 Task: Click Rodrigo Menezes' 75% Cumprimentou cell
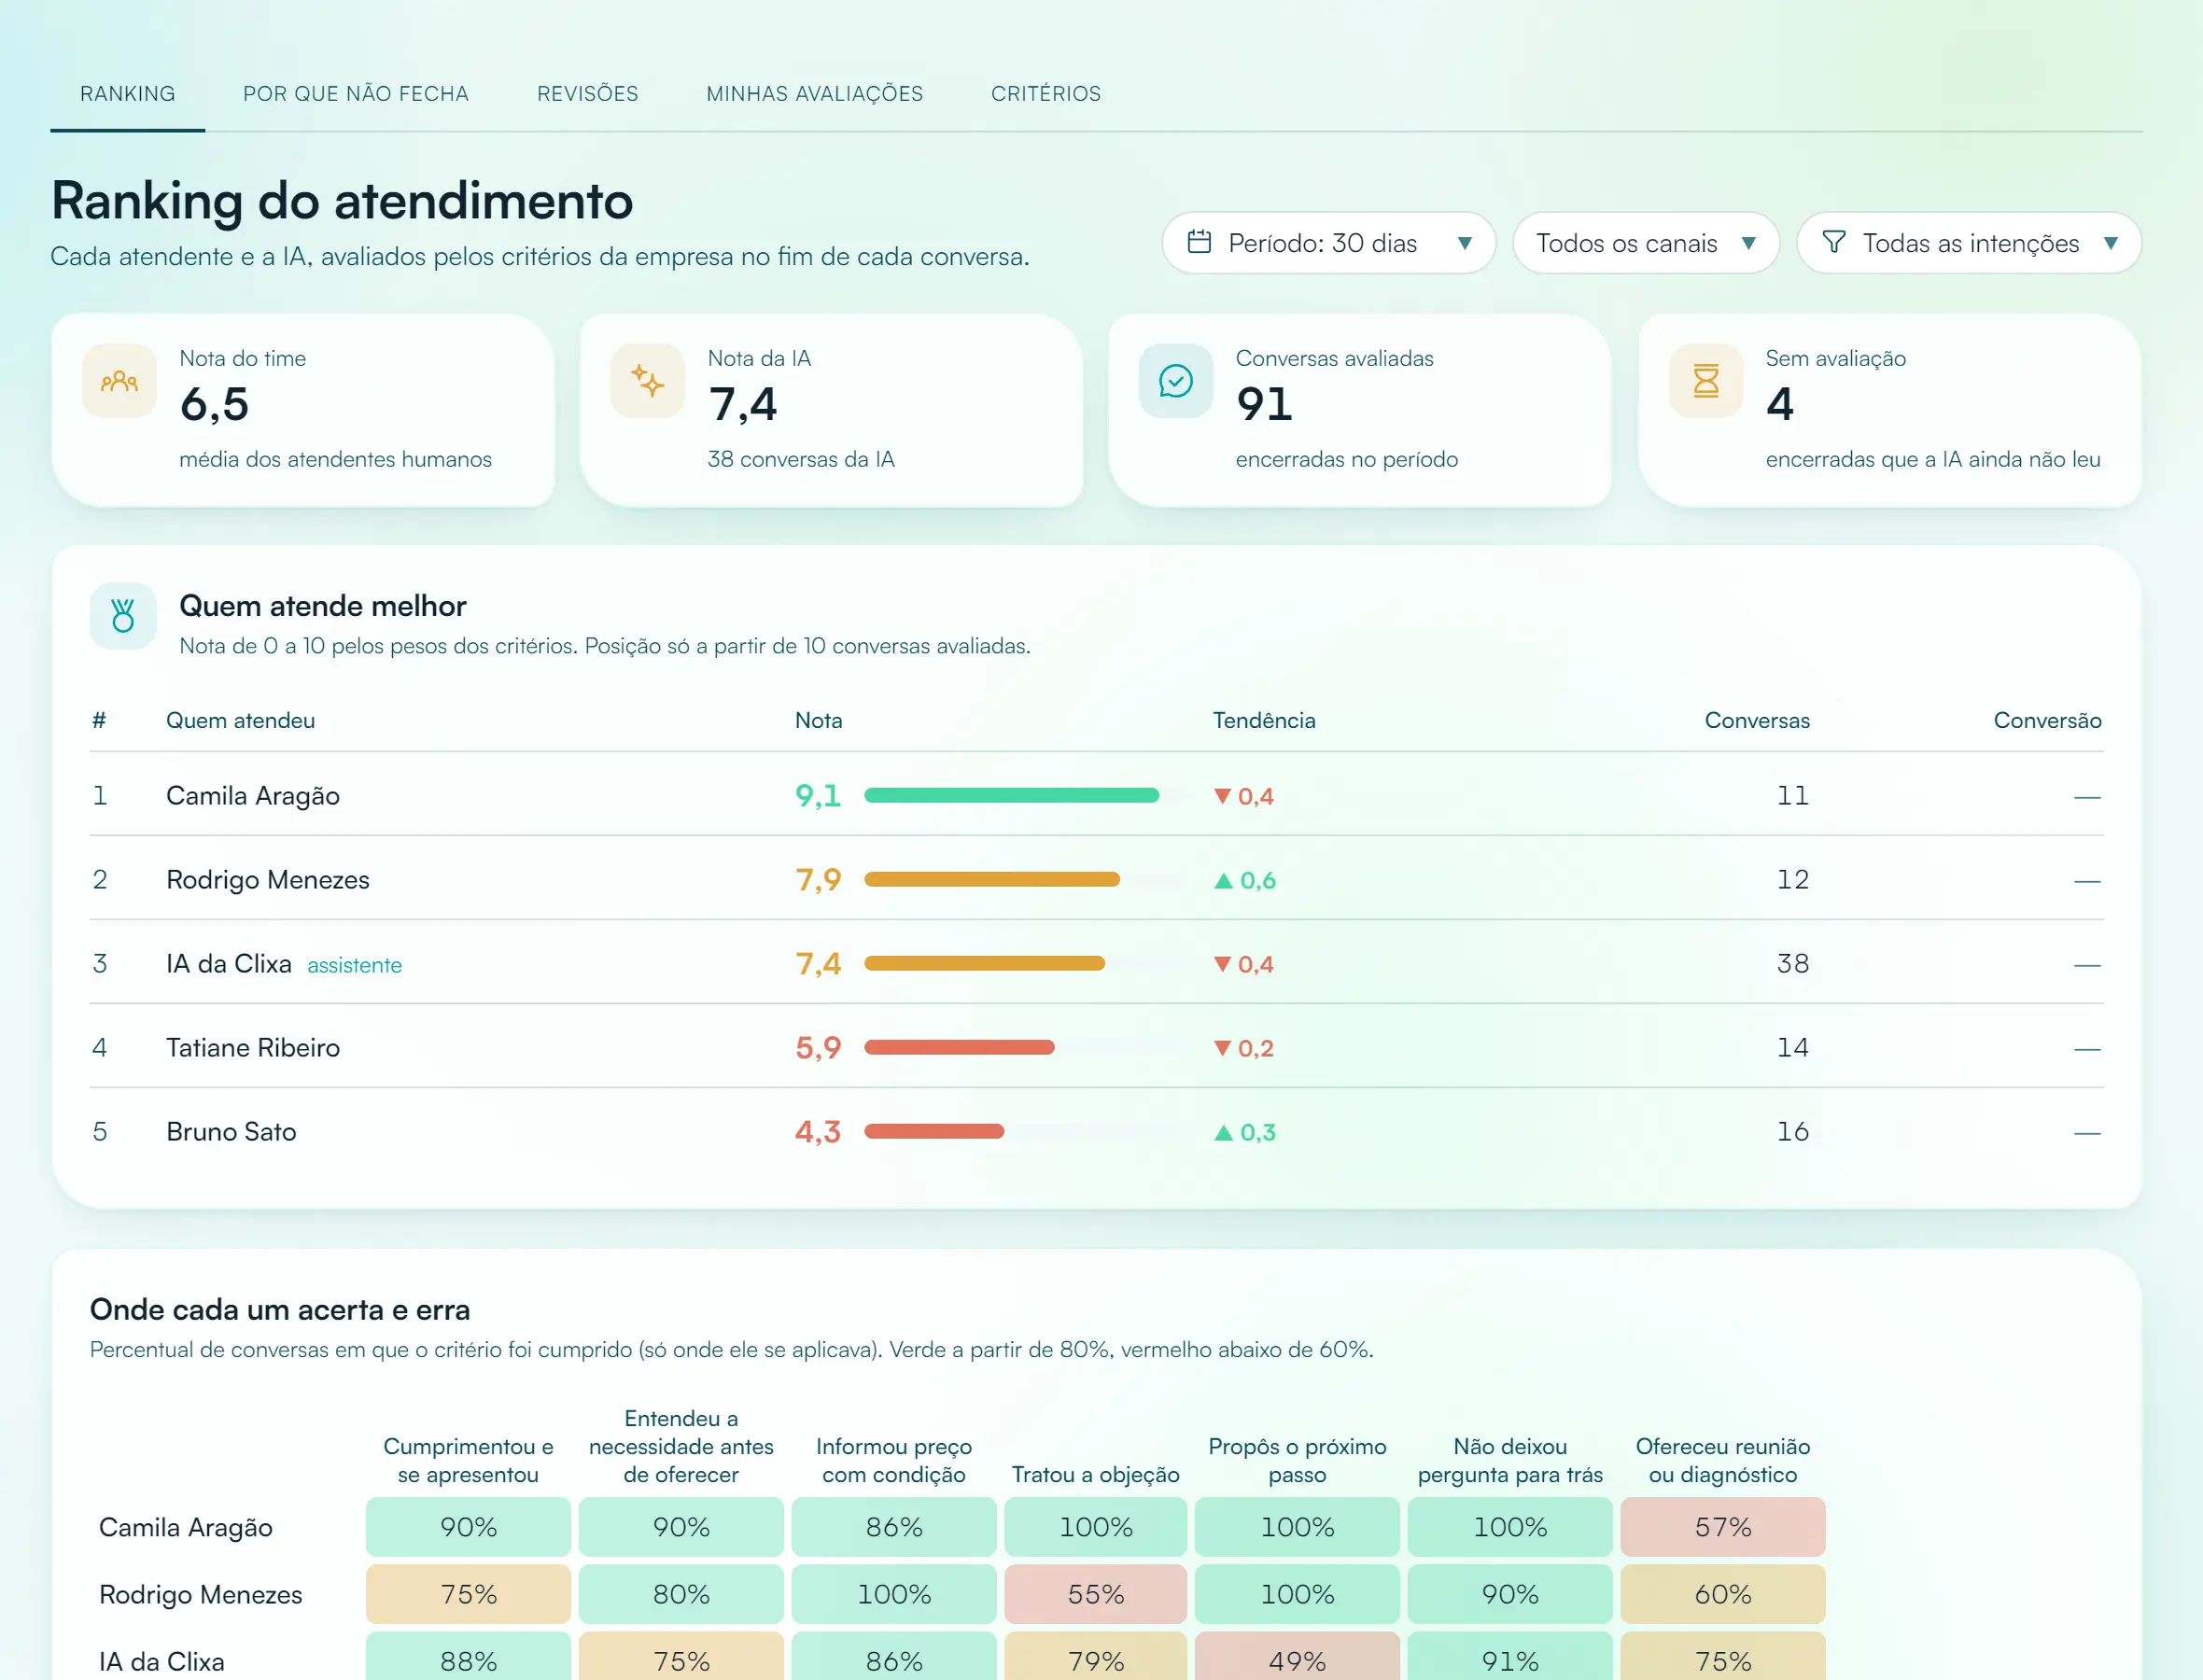click(468, 1594)
